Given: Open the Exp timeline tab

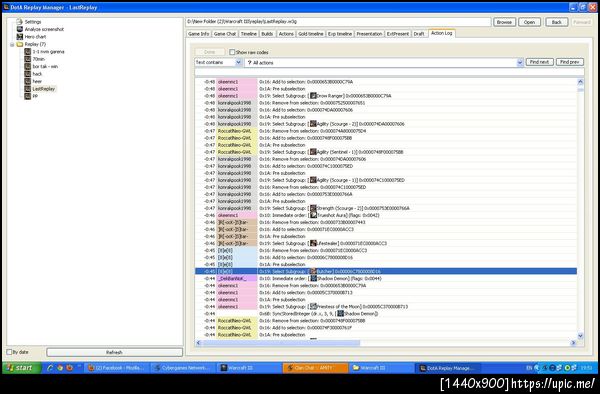Looking at the screenshot, I should click(x=340, y=34).
